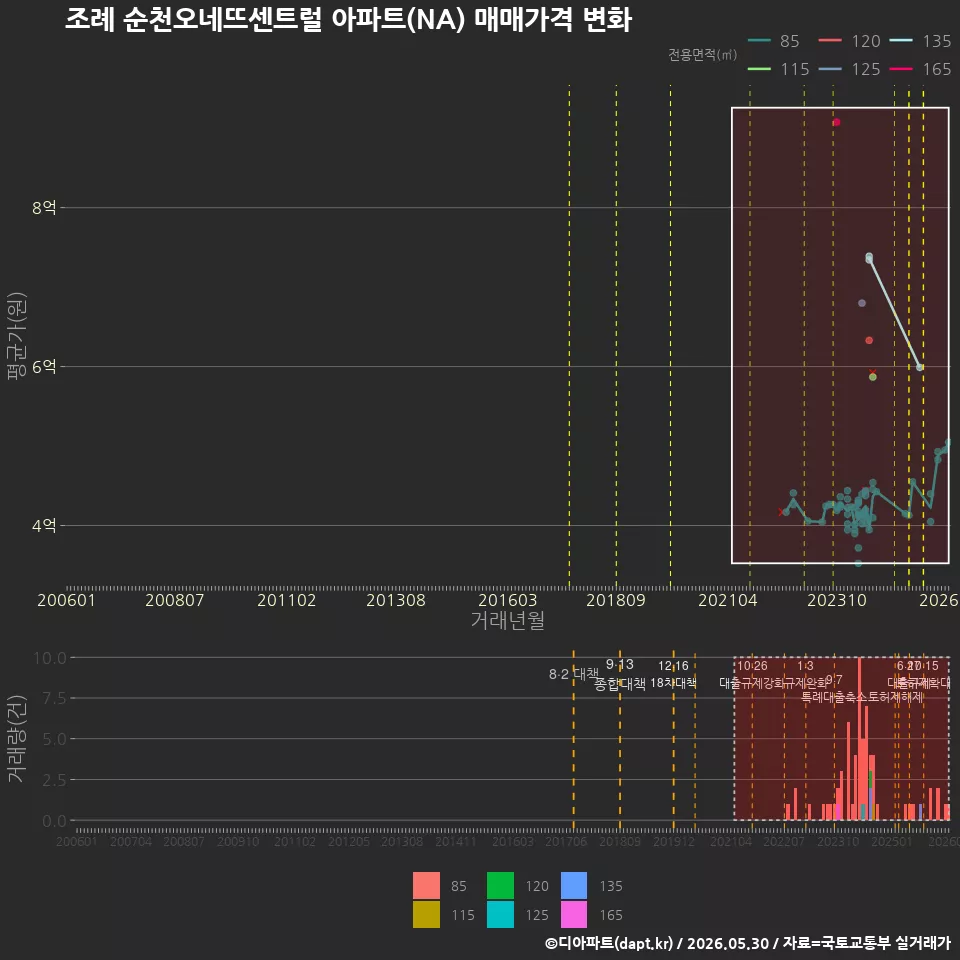Select the green 120 swatch in bottom legend
The height and width of the screenshot is (960, 960).
point(500,885)
